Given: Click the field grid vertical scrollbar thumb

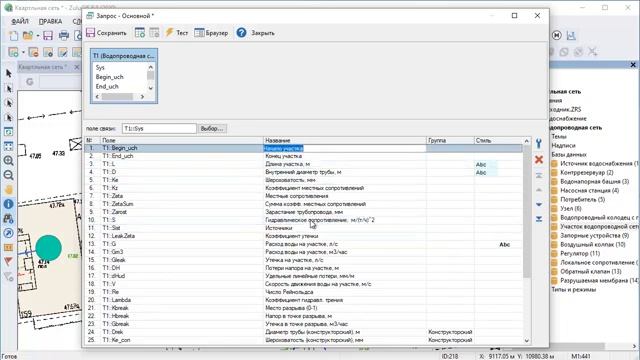Looking at the screenshot, I should tap(527, 211).
